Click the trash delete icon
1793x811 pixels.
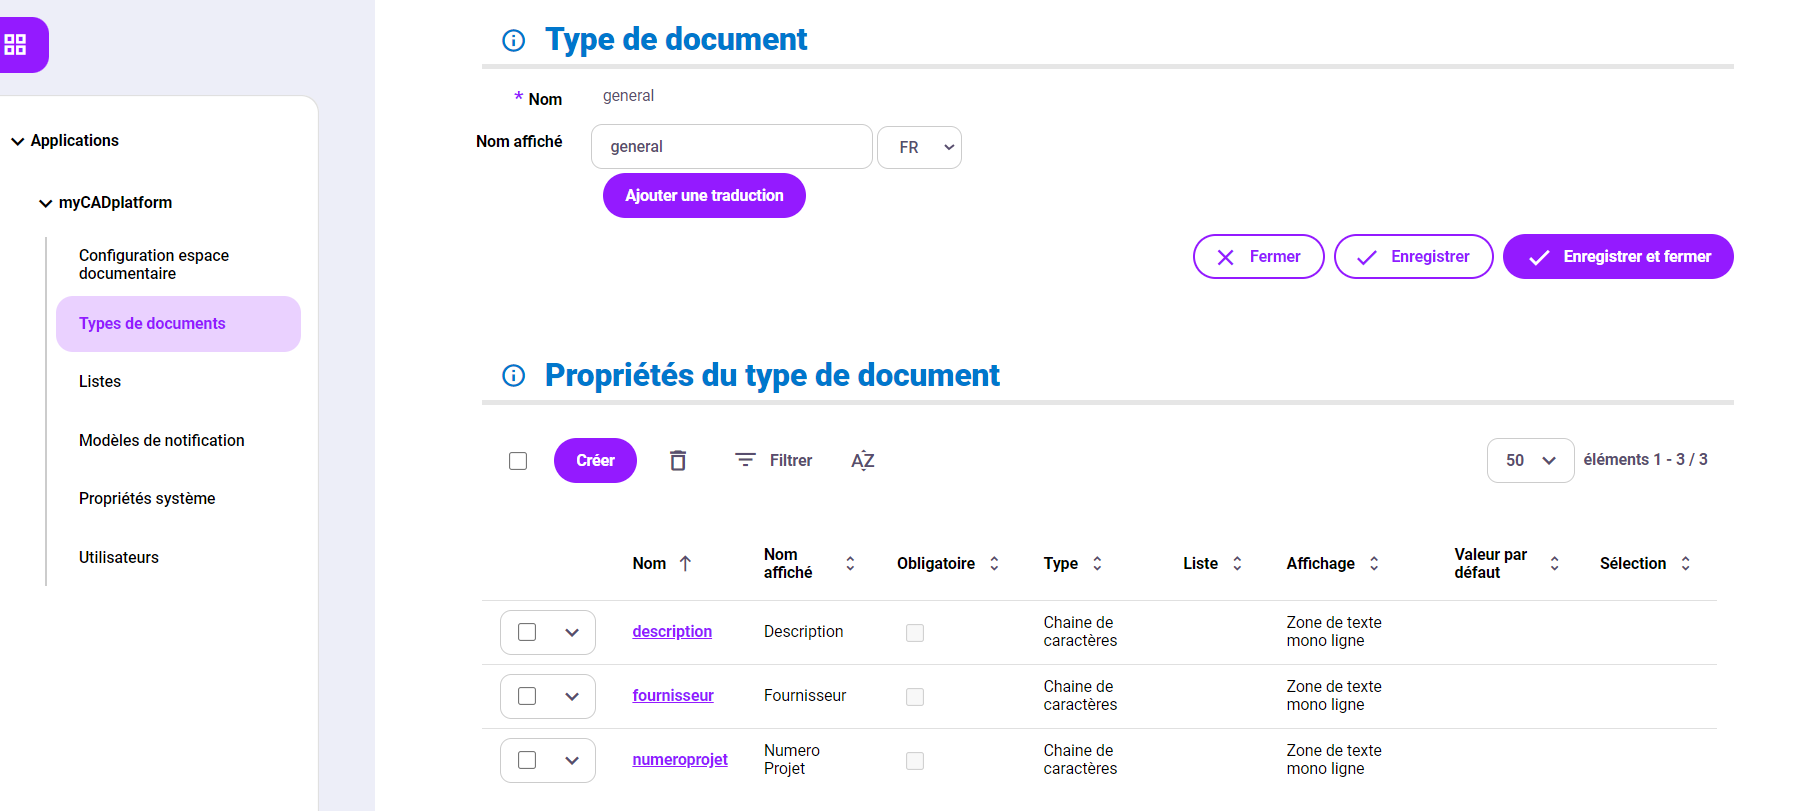pos(677,460)
